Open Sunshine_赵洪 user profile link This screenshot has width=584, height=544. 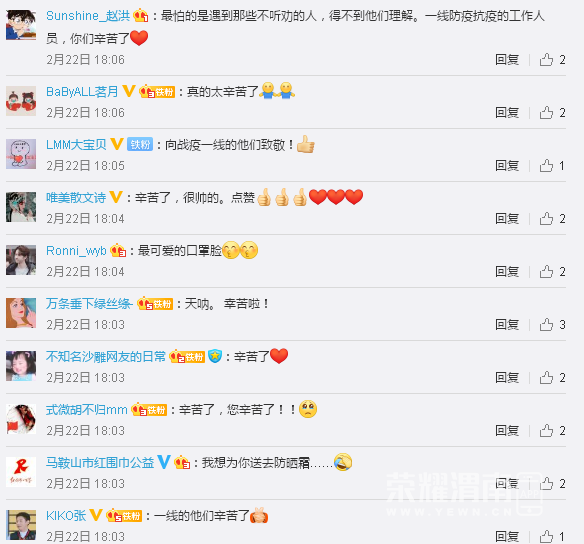[88, 16]
